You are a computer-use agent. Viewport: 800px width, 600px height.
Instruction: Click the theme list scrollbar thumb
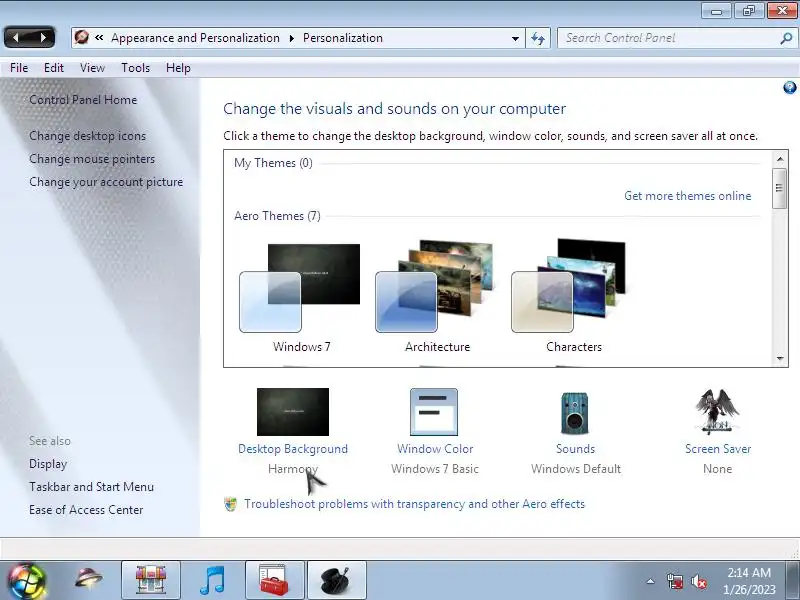point(780,188)
